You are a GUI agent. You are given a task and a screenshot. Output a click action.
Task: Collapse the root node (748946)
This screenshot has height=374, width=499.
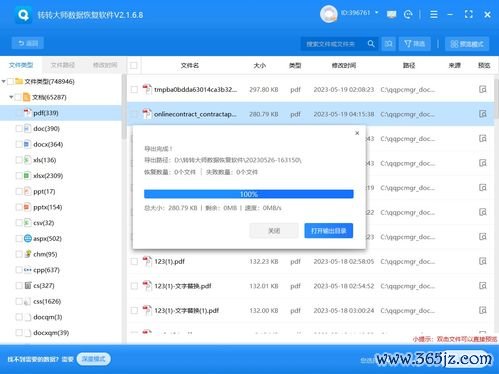point(3,81)
